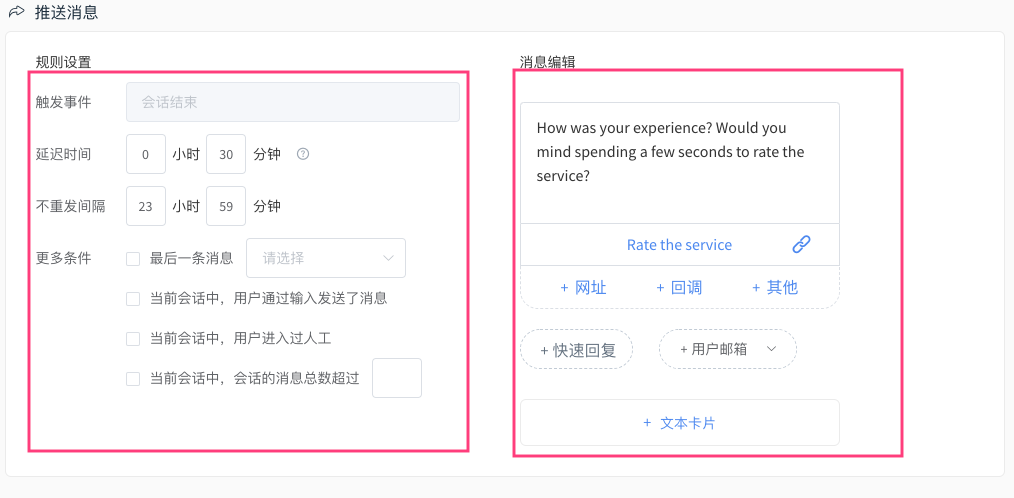Check the 最后一条消息 checkbox
This screenshot has height=498, width=1014.
(133, 259)
